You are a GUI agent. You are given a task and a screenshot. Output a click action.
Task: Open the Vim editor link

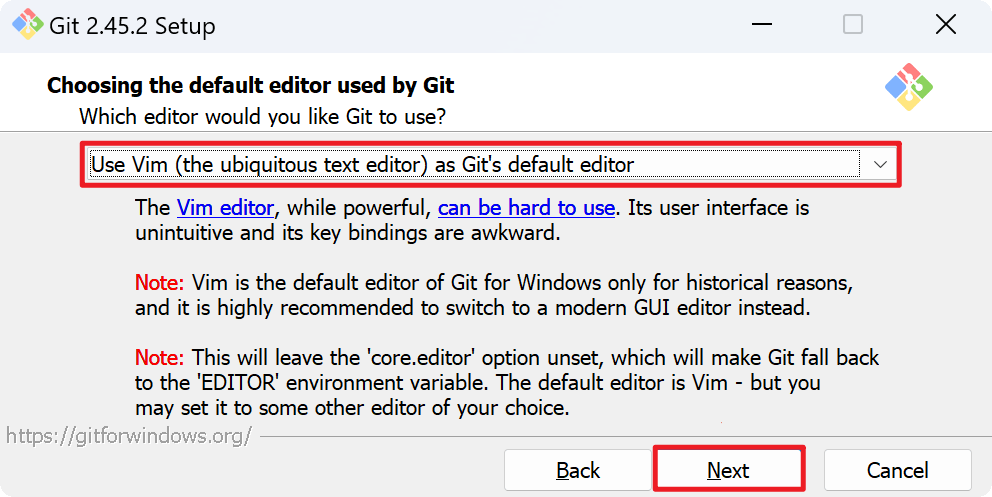click(225, 208)
